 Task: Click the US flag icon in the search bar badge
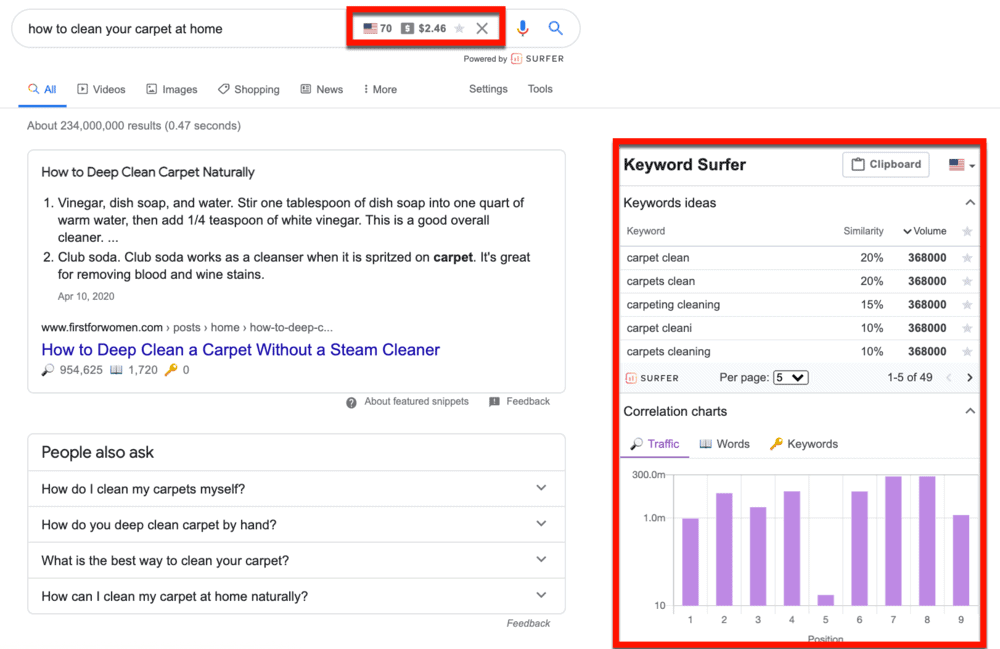click(371, 27)
